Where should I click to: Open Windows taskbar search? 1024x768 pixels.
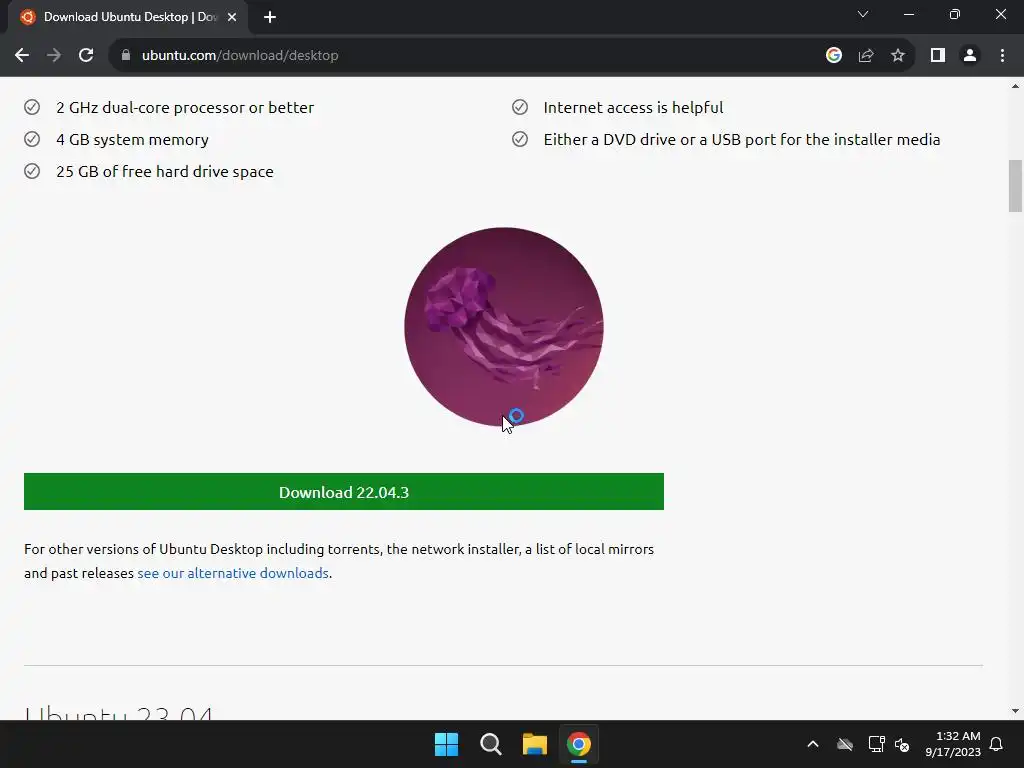point(490,744)
